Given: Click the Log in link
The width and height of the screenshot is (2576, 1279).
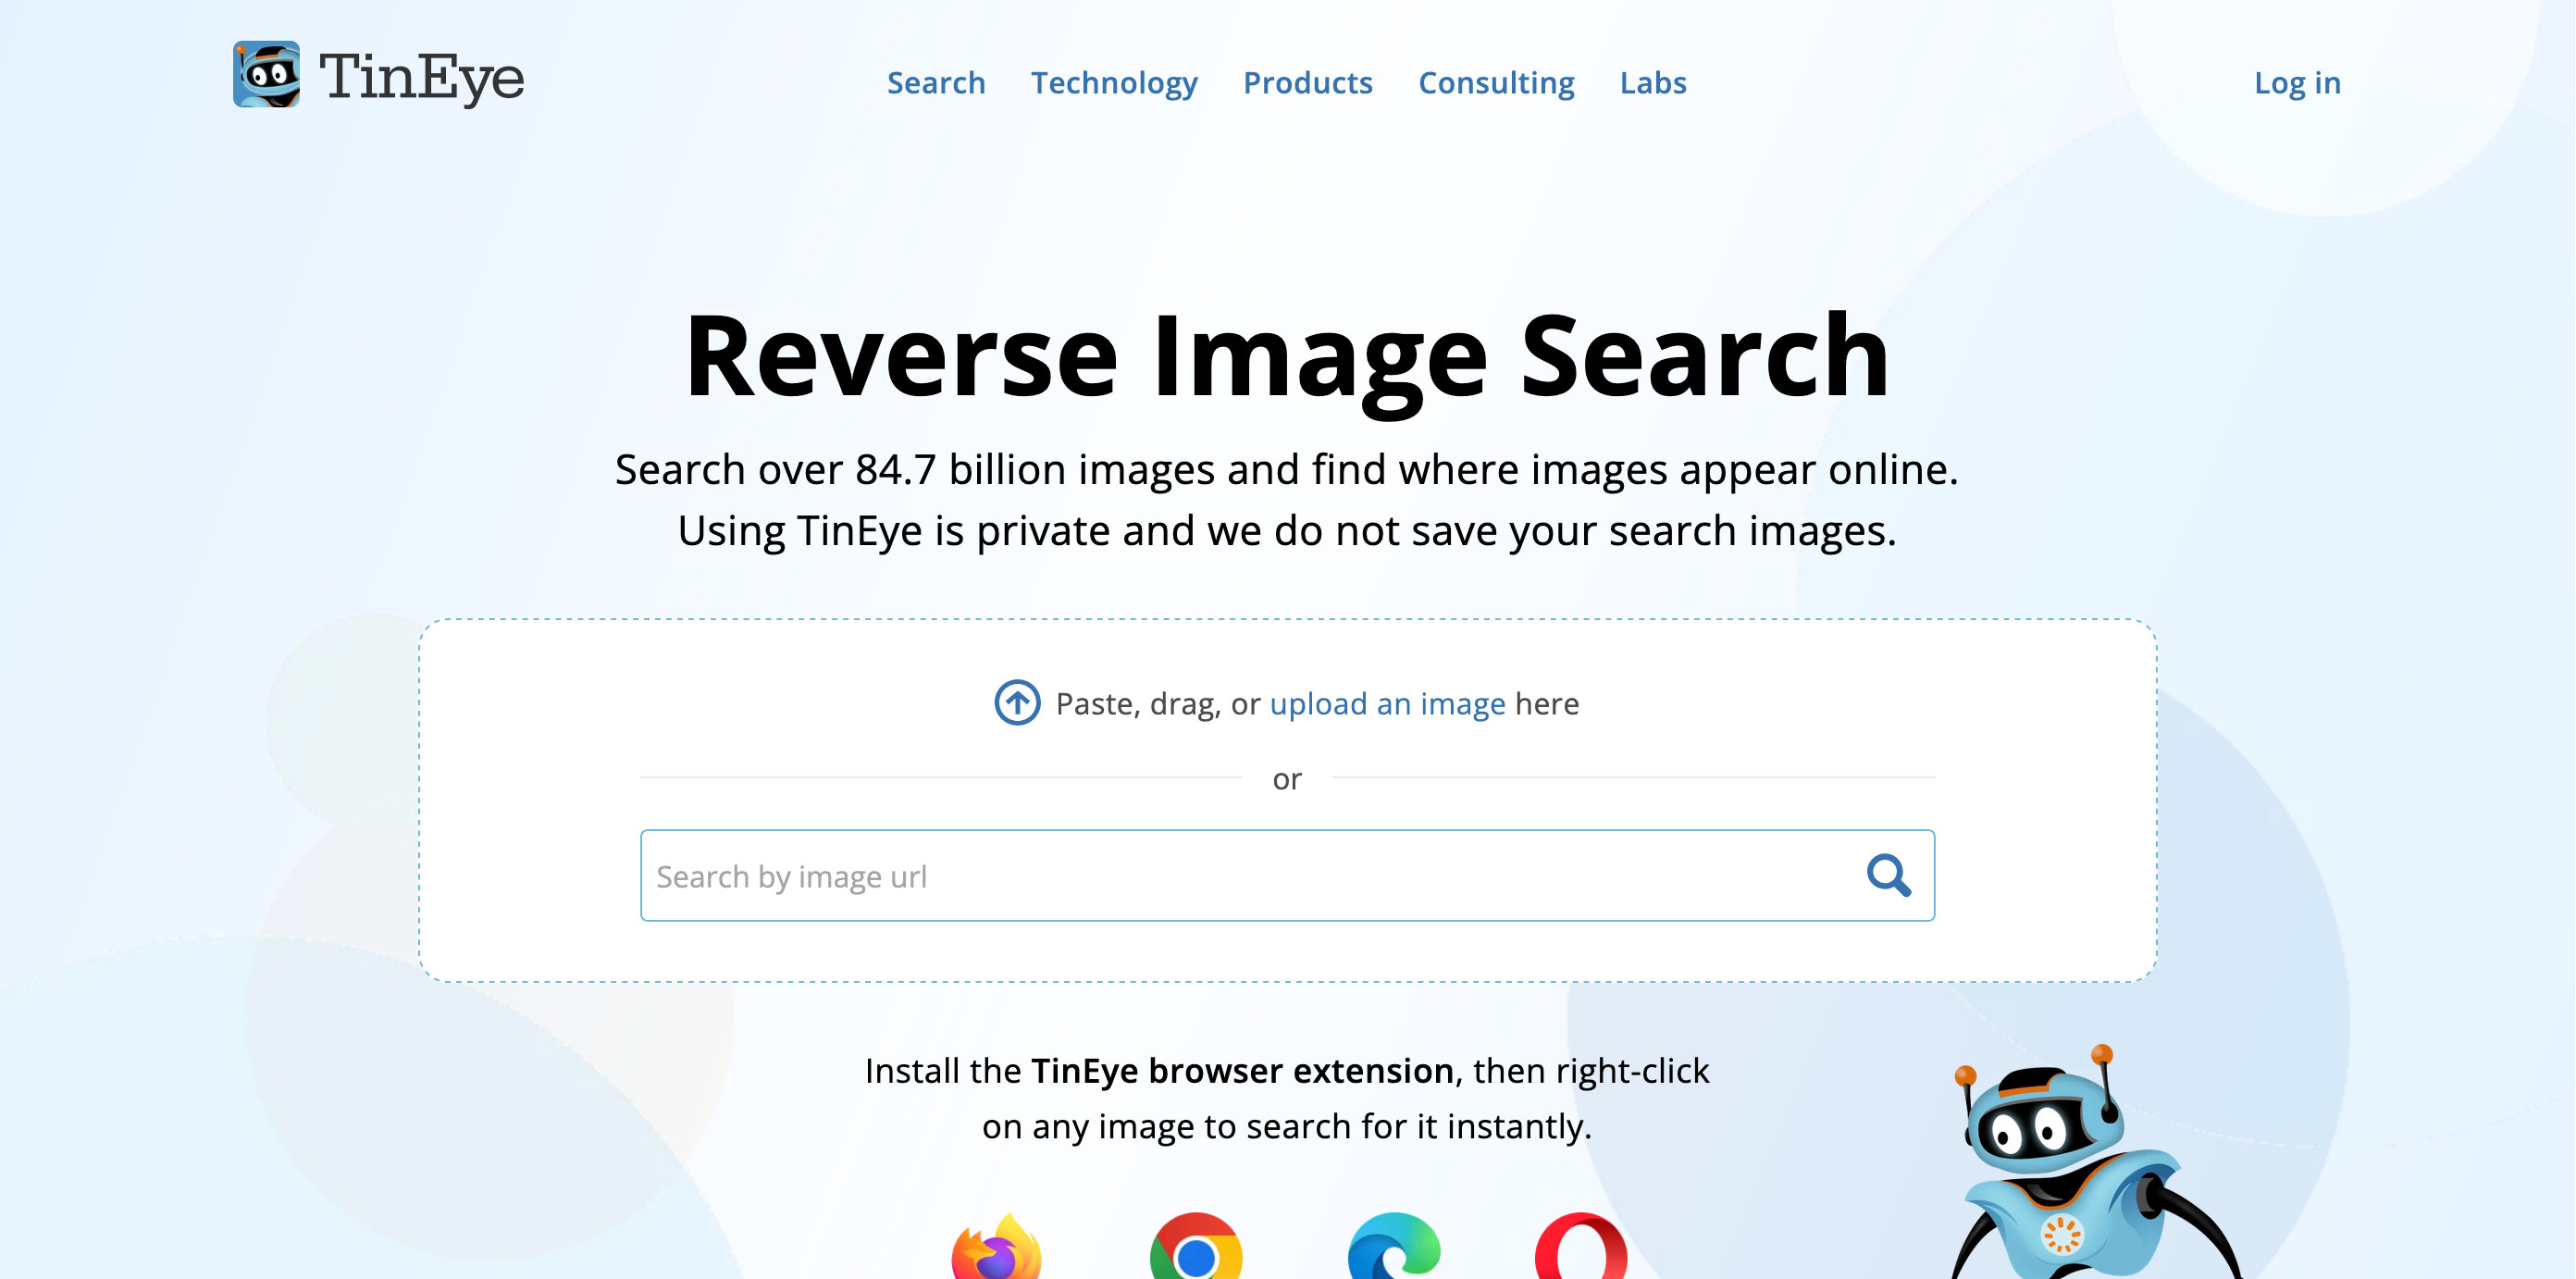Looking at the screenshot, I should [x=2297, y=83].
